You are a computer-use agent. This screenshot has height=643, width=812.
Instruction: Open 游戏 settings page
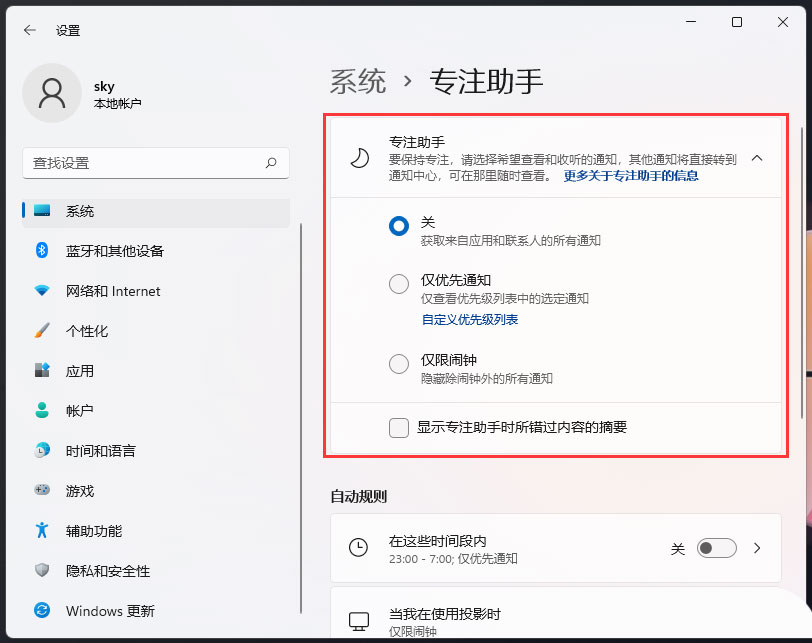click(x=155, y=490)
